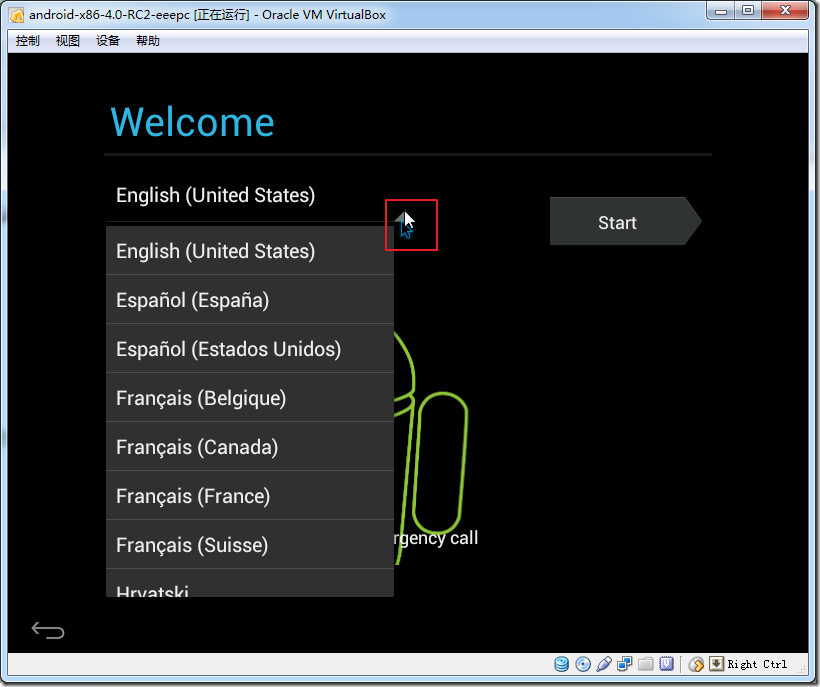The width and height of the screenshot is (820, 687).
Task: Click the virtualization features chip icon
Action: coord(666,664)
